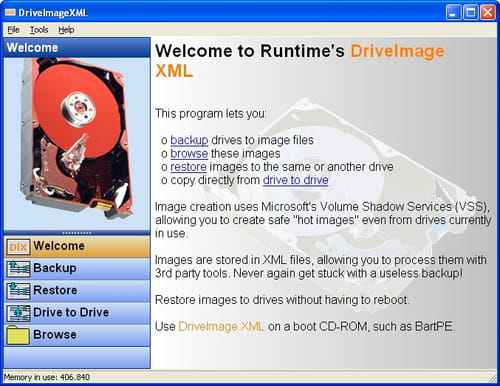
Task: Click the window resize grip in corner
Action: pos(492,378)
